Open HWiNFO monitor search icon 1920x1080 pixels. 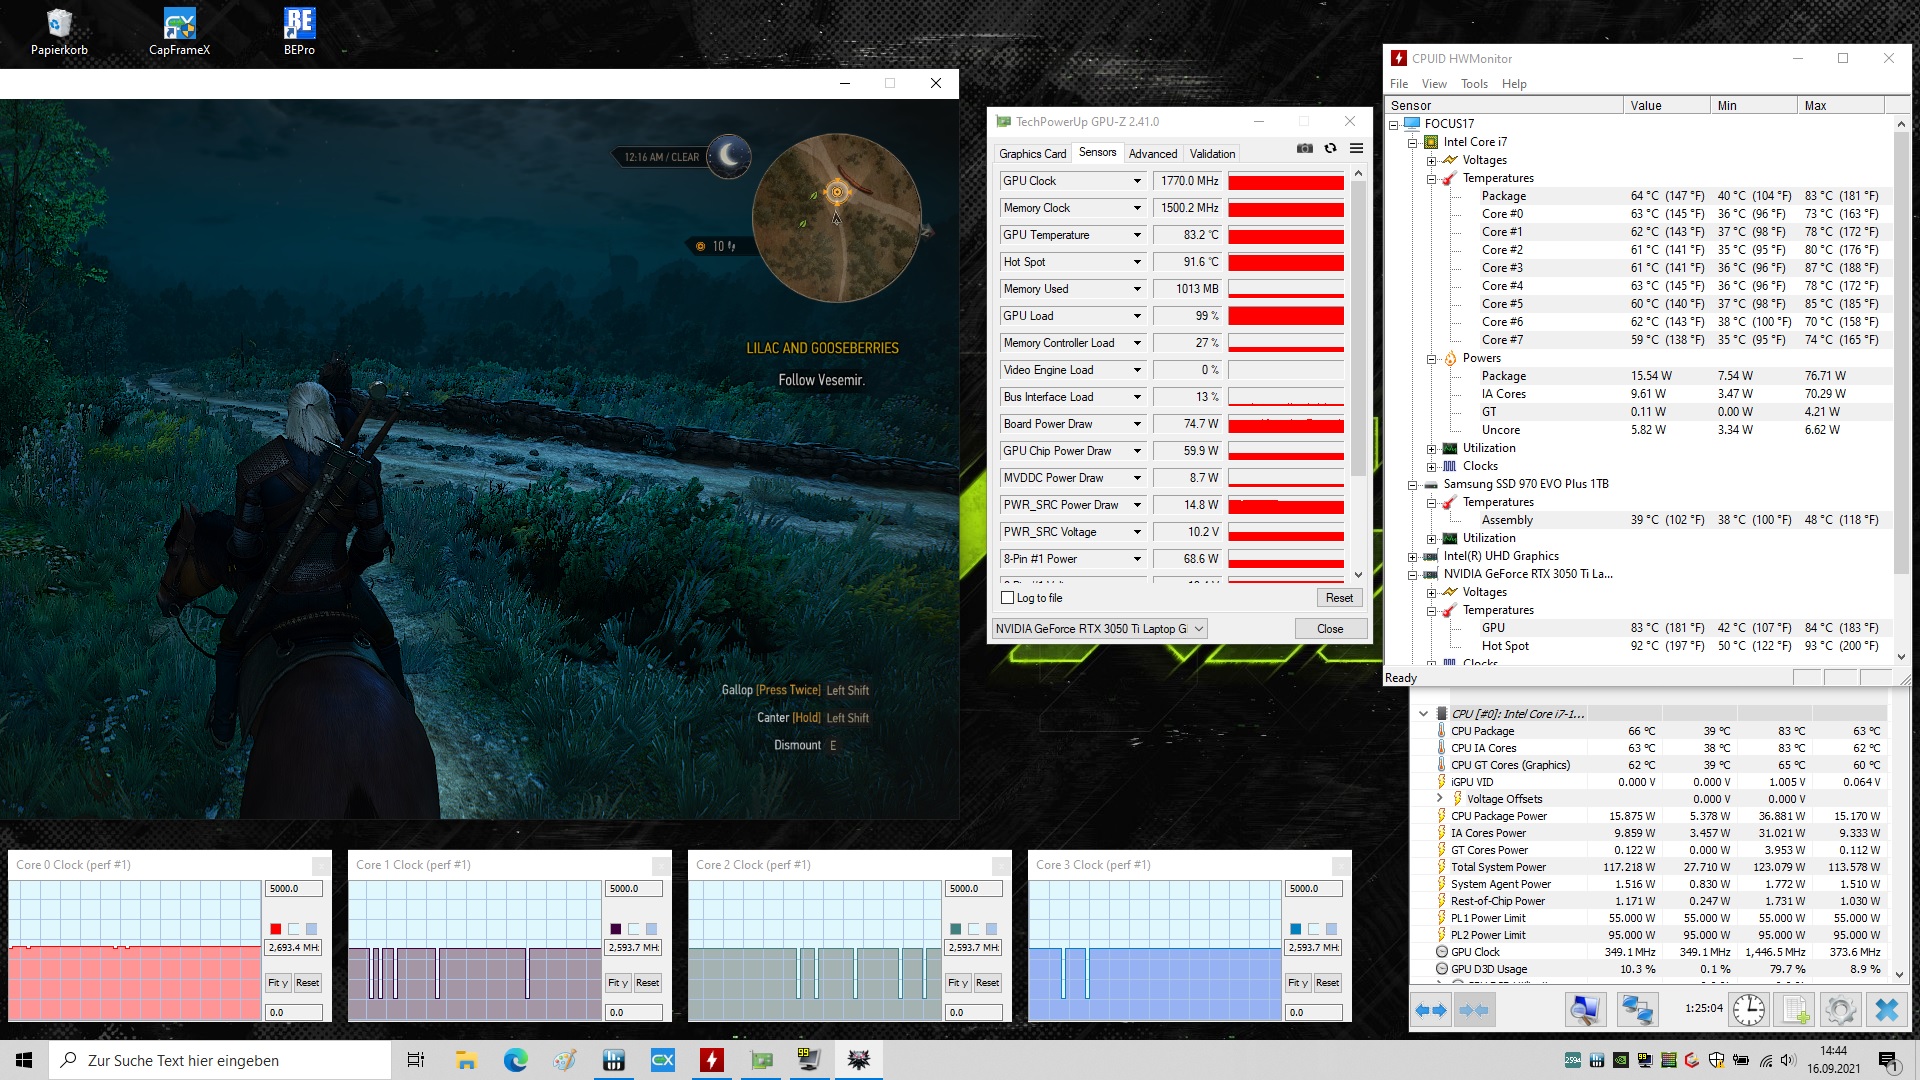pyautogui.click(x=1584, y=1010)
